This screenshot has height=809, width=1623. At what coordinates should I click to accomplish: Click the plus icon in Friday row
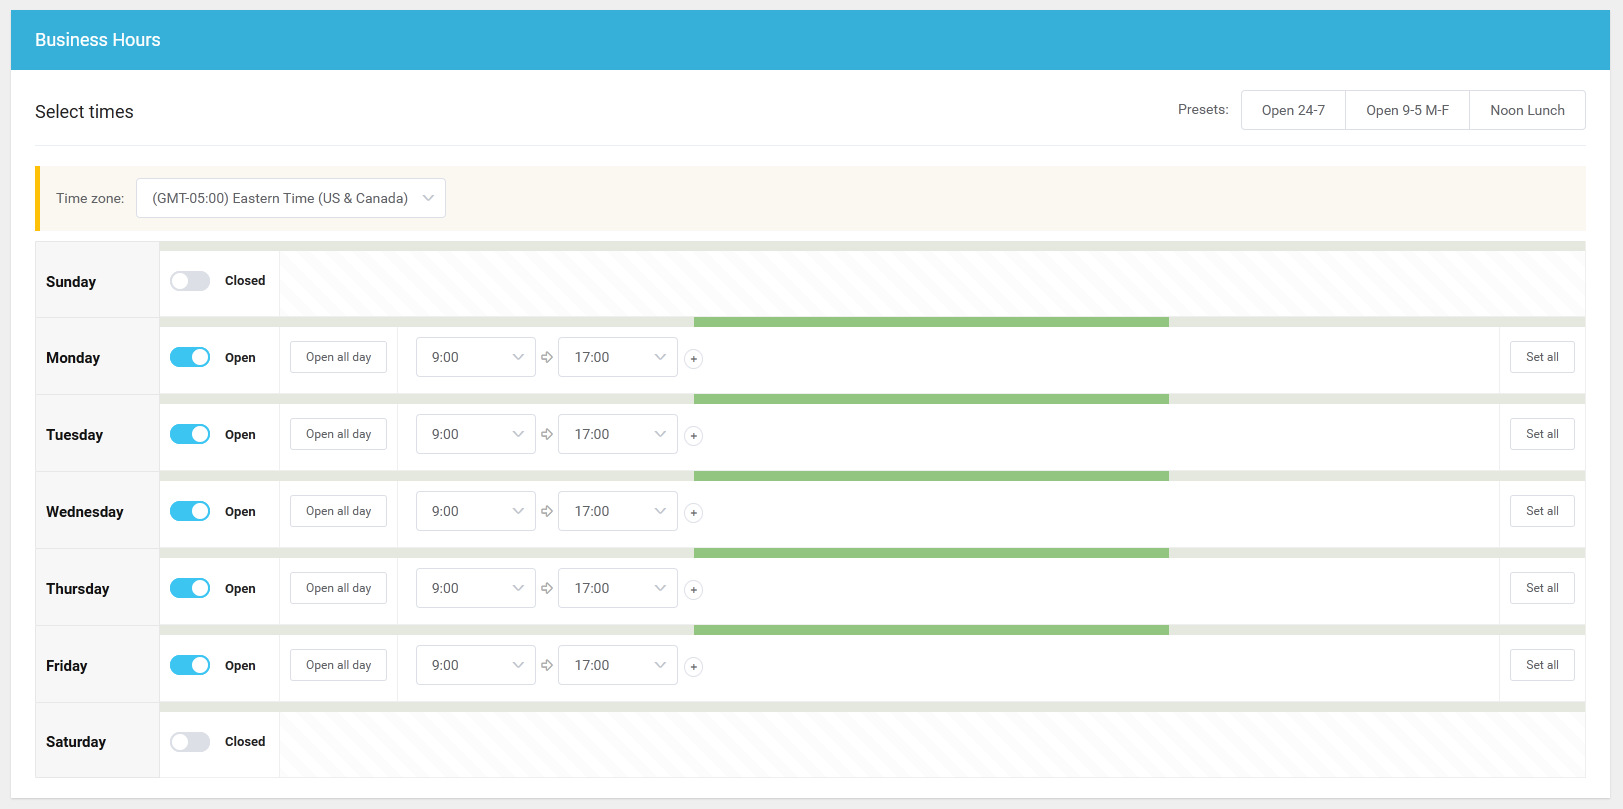693,667
